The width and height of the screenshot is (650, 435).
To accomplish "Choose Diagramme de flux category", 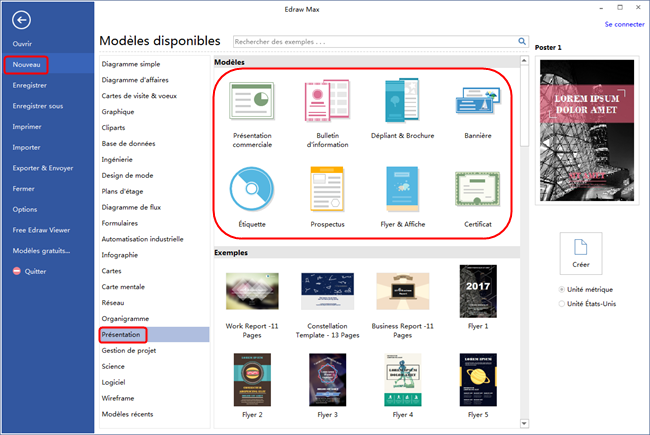I will [131, 207].
